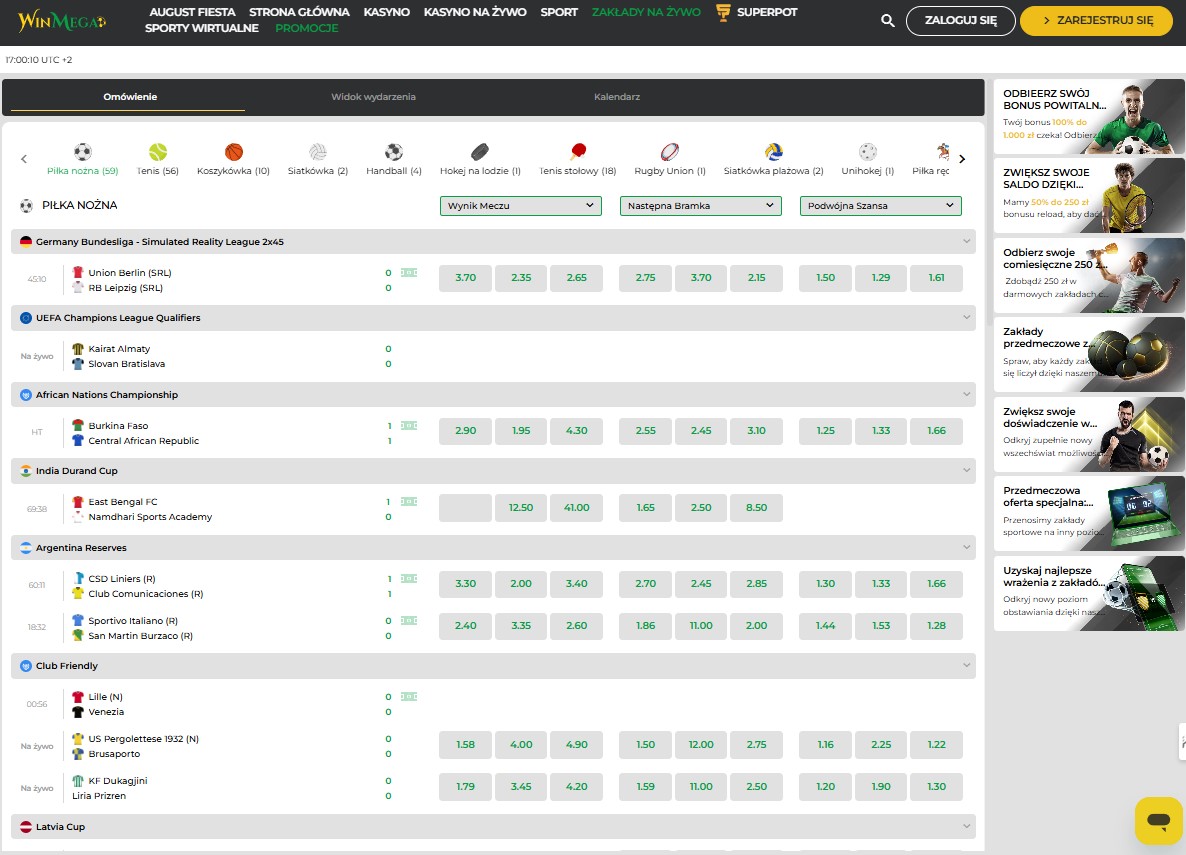Switch to the Kalendarz tab

[616, 97]
